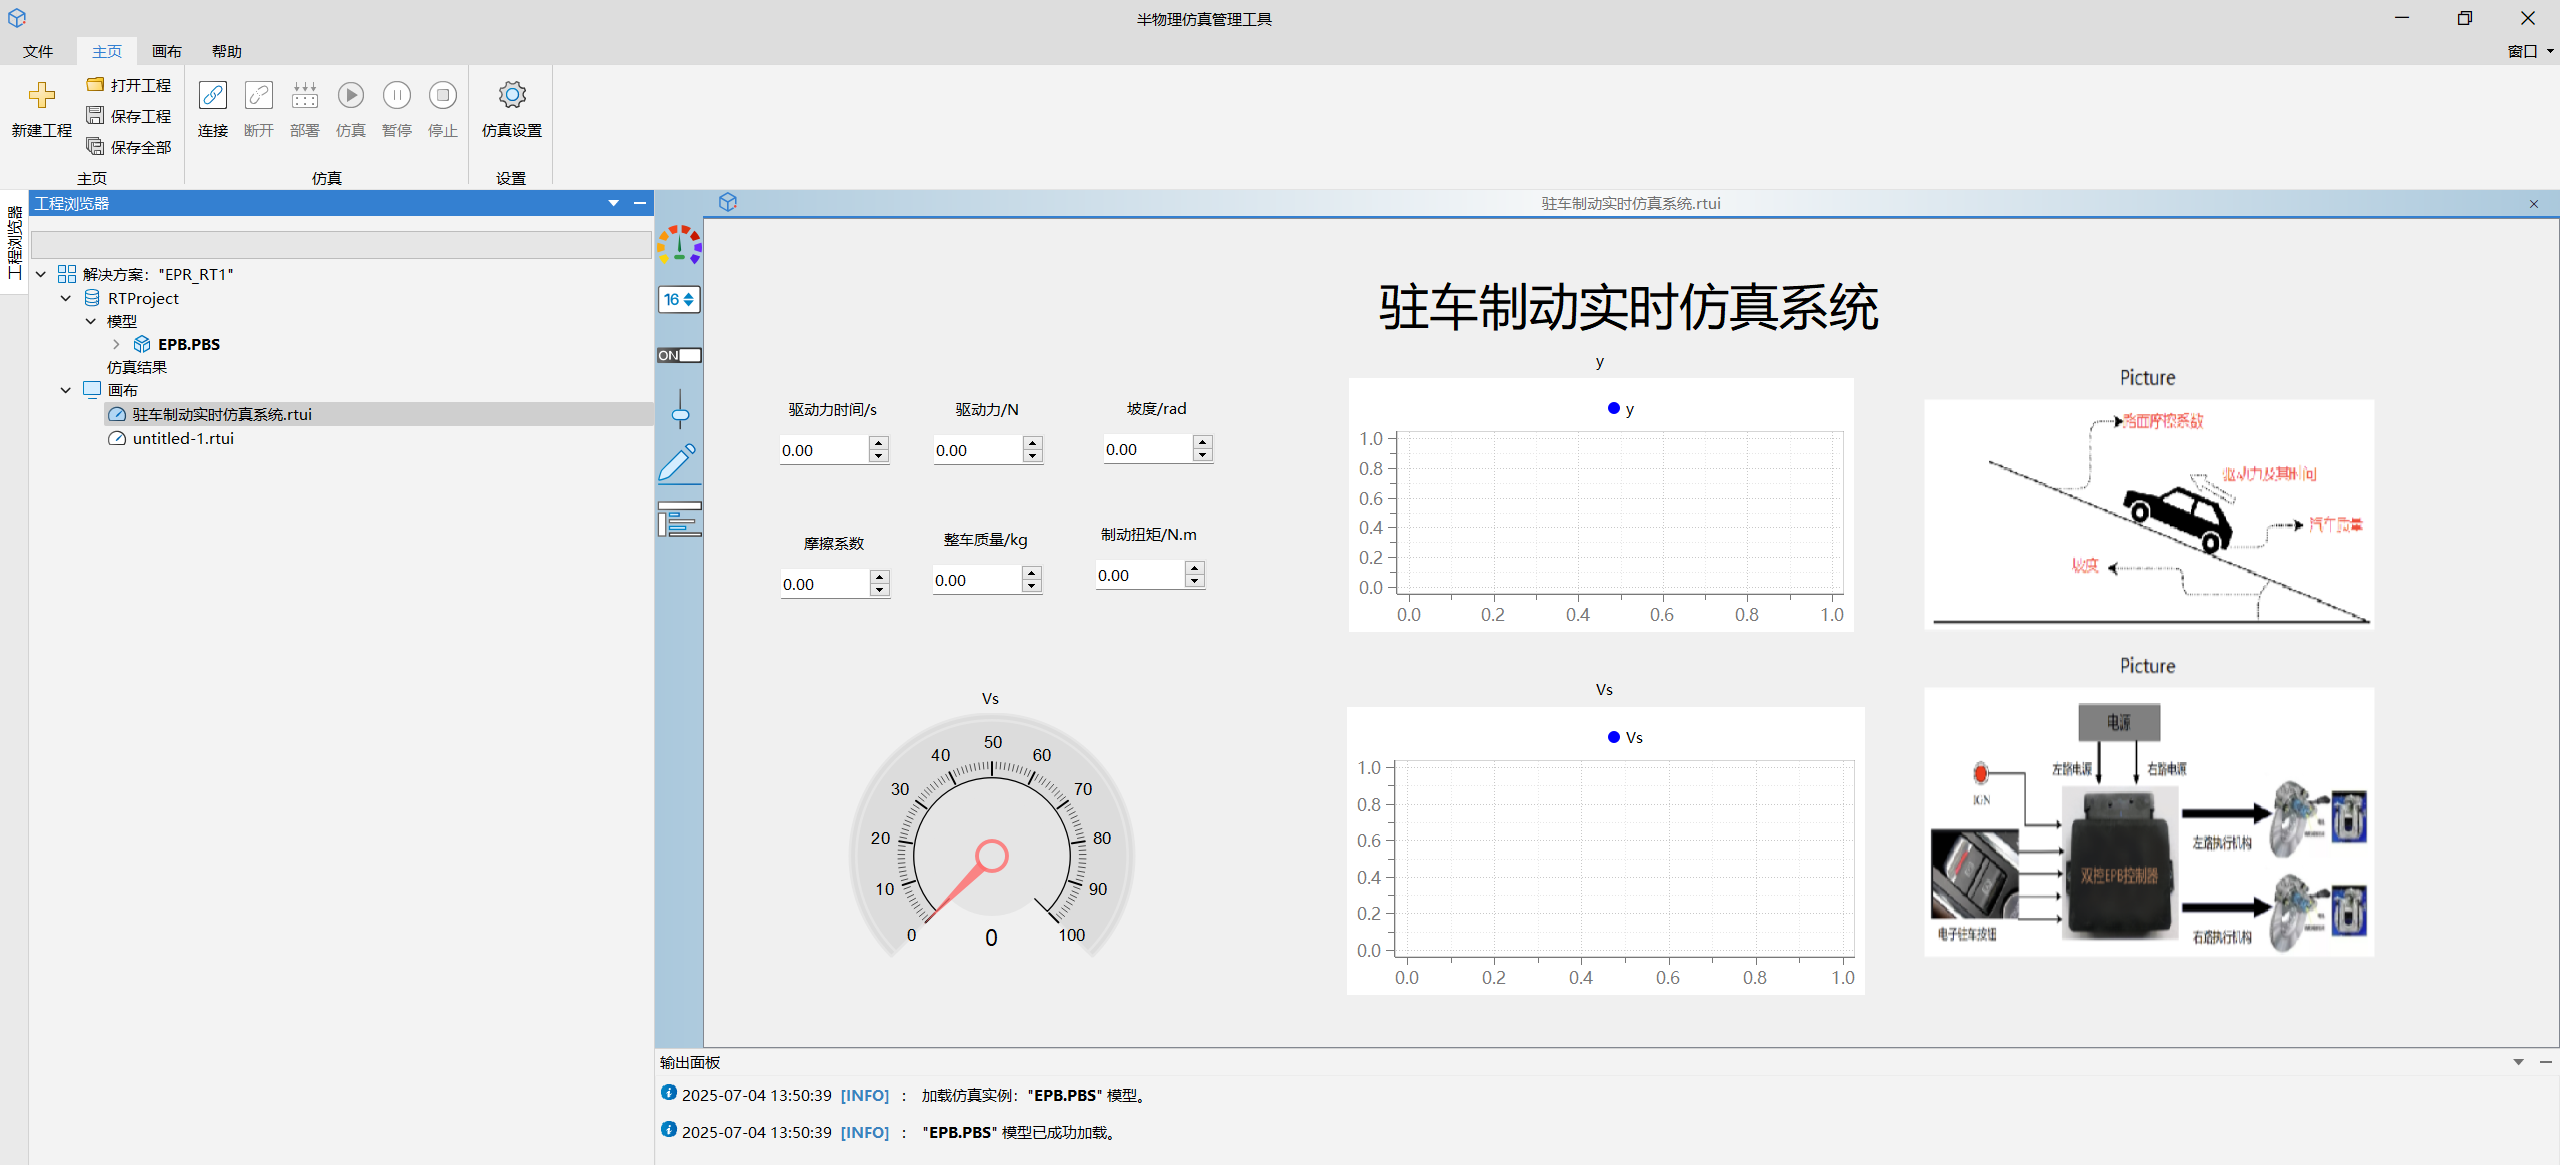This screenshot has height=1165, width=2560.
Task: Decrease the 坡度/rad value with down arrow
Action: (x=1203, y=456)
